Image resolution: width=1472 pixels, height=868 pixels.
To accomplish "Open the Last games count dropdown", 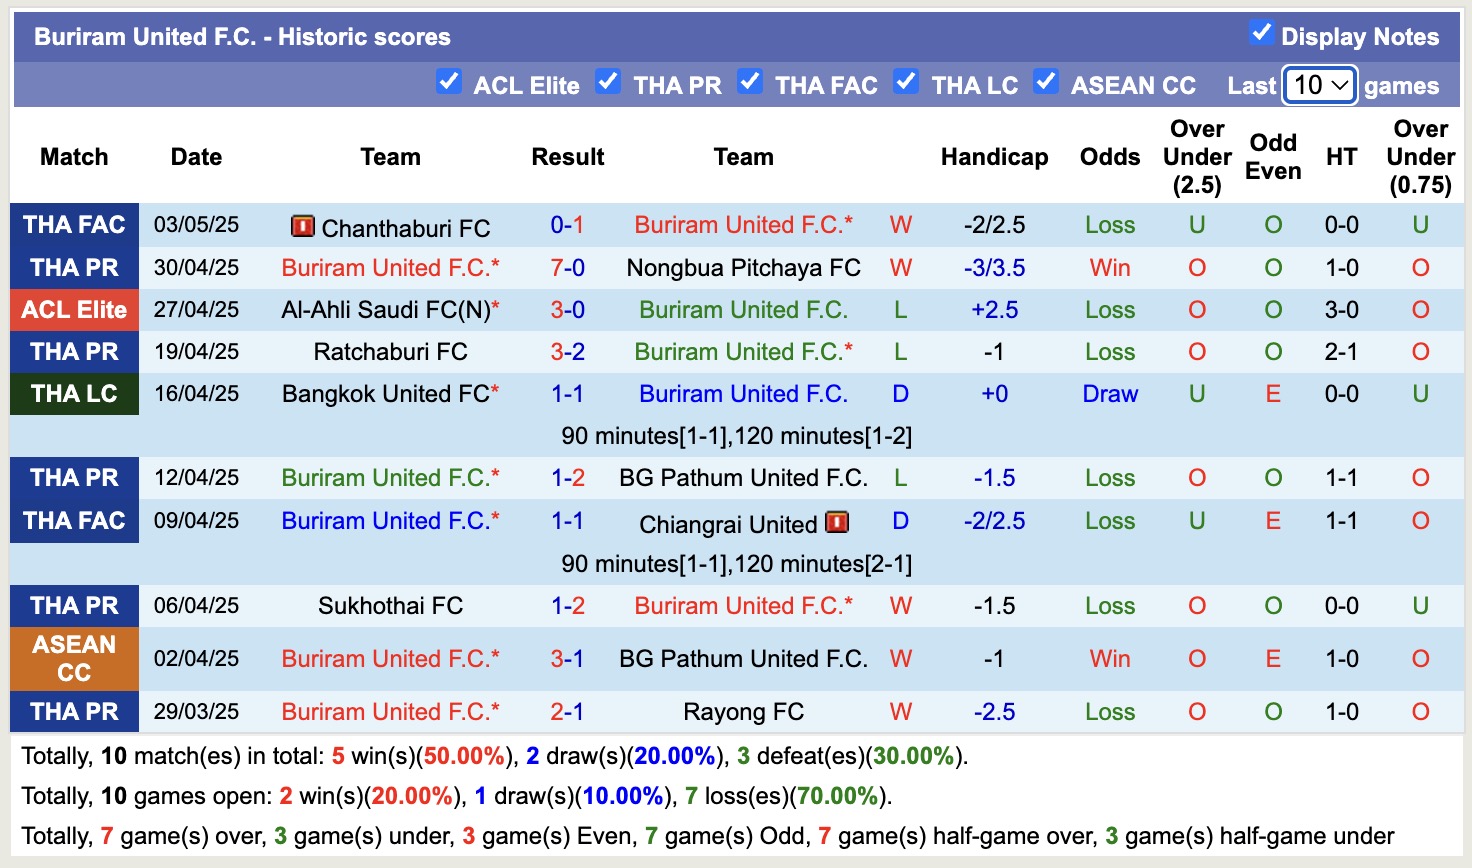I will [x=1318, y=85].
